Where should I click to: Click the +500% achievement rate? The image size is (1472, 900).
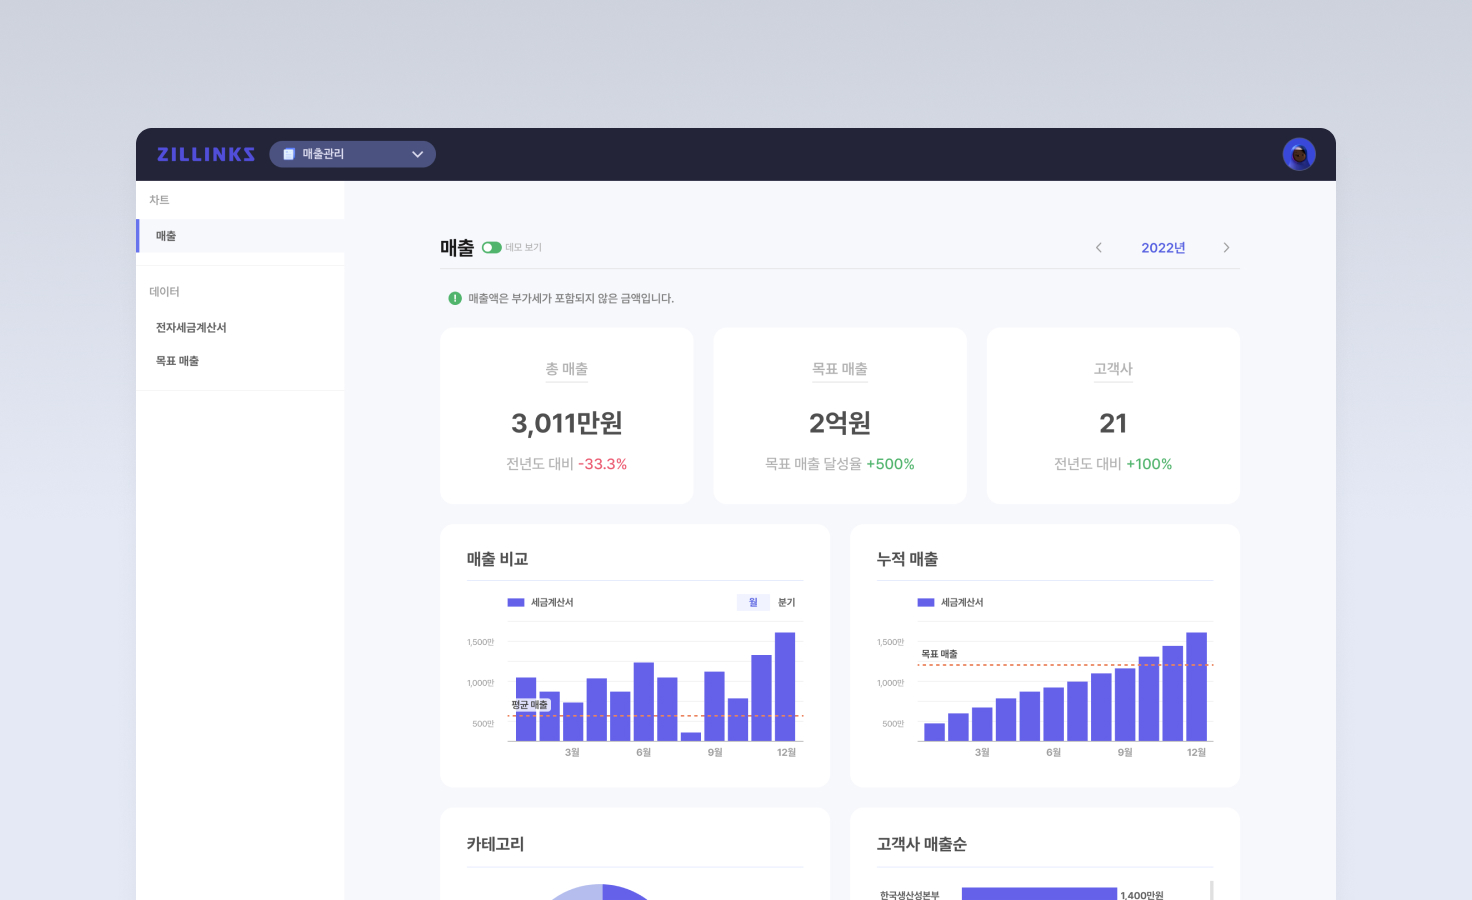tap(890, 464)
